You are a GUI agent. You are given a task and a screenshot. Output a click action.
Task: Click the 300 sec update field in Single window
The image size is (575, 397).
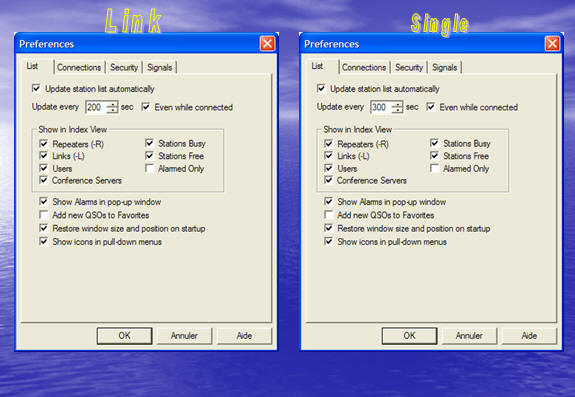click(381, 107)
